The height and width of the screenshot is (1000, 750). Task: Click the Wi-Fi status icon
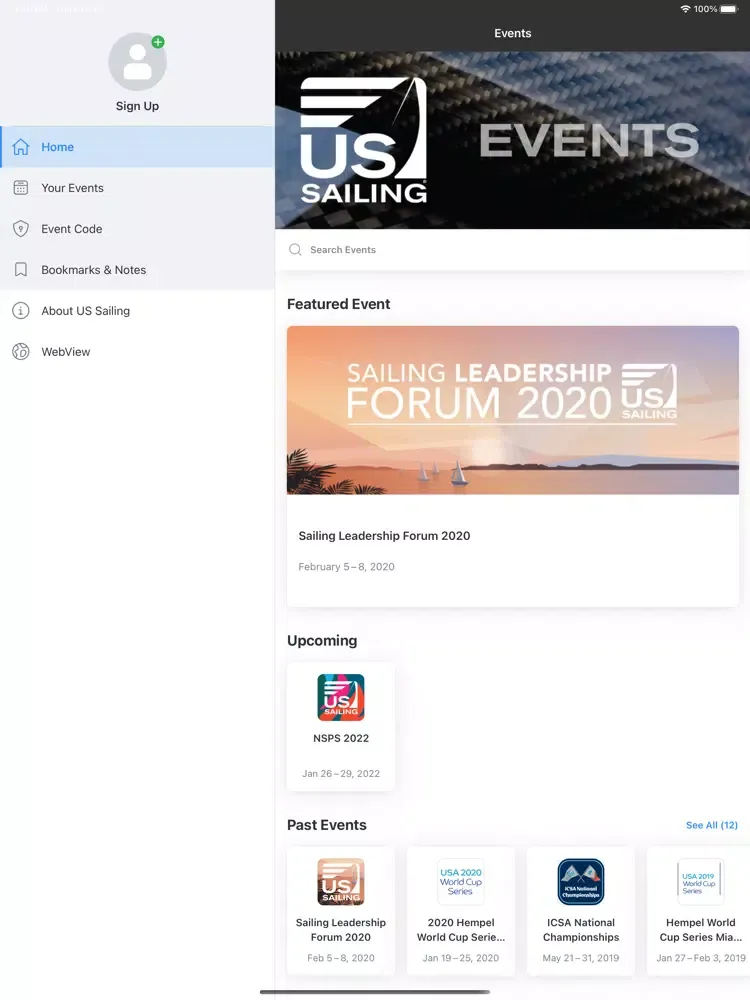pyautogui.click(x=686, y=9)
